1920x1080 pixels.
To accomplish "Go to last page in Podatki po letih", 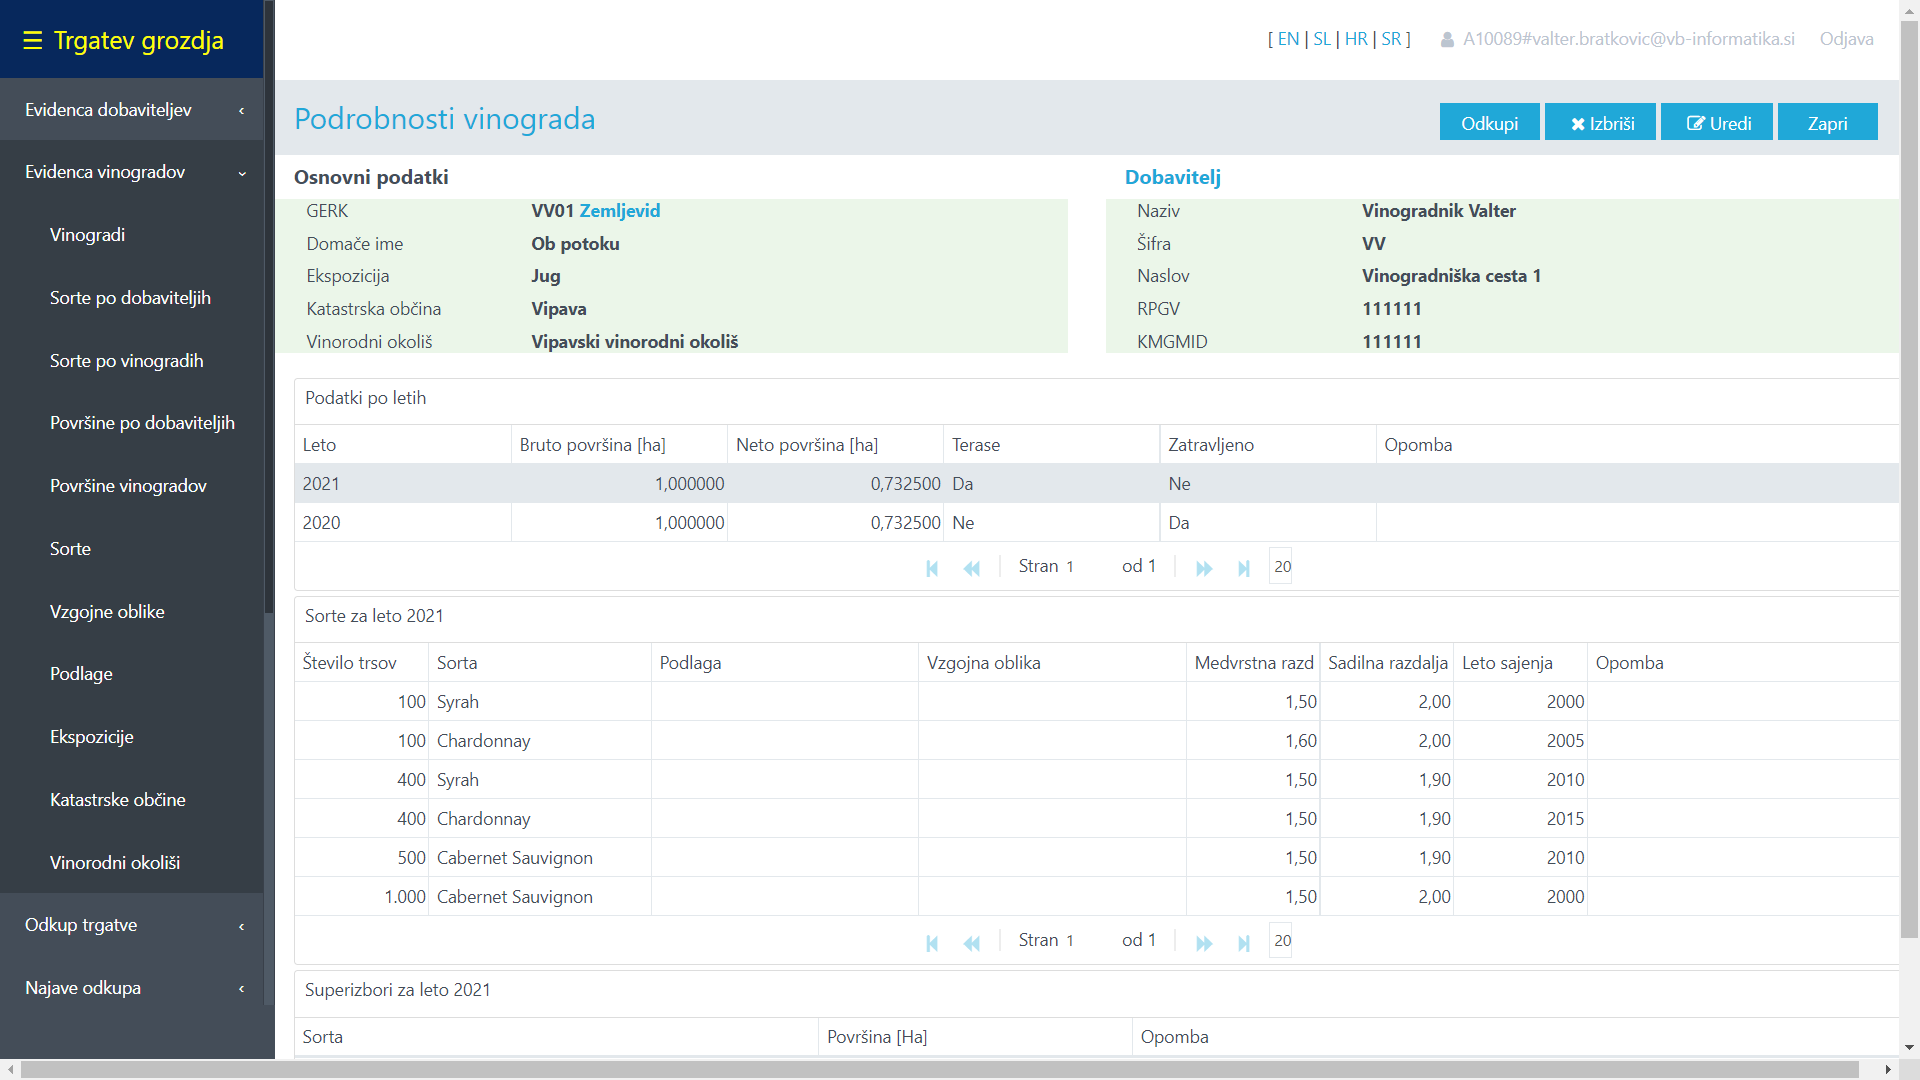I will [1244, 568].
